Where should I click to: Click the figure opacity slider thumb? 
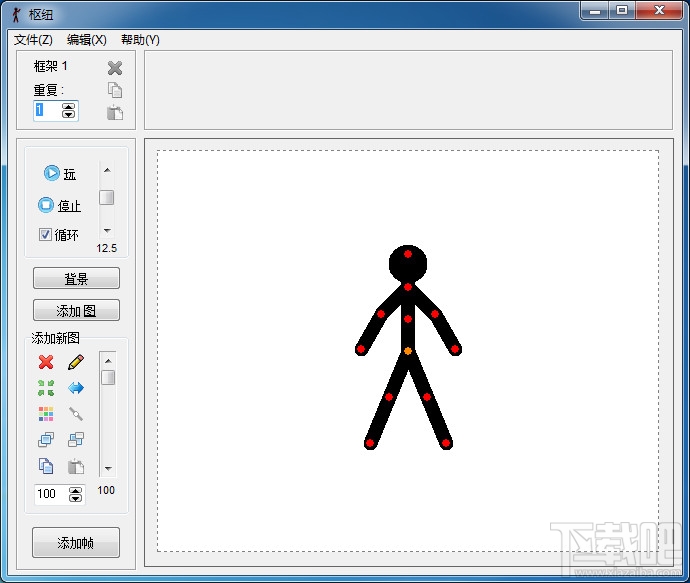[x=108, y=378]
